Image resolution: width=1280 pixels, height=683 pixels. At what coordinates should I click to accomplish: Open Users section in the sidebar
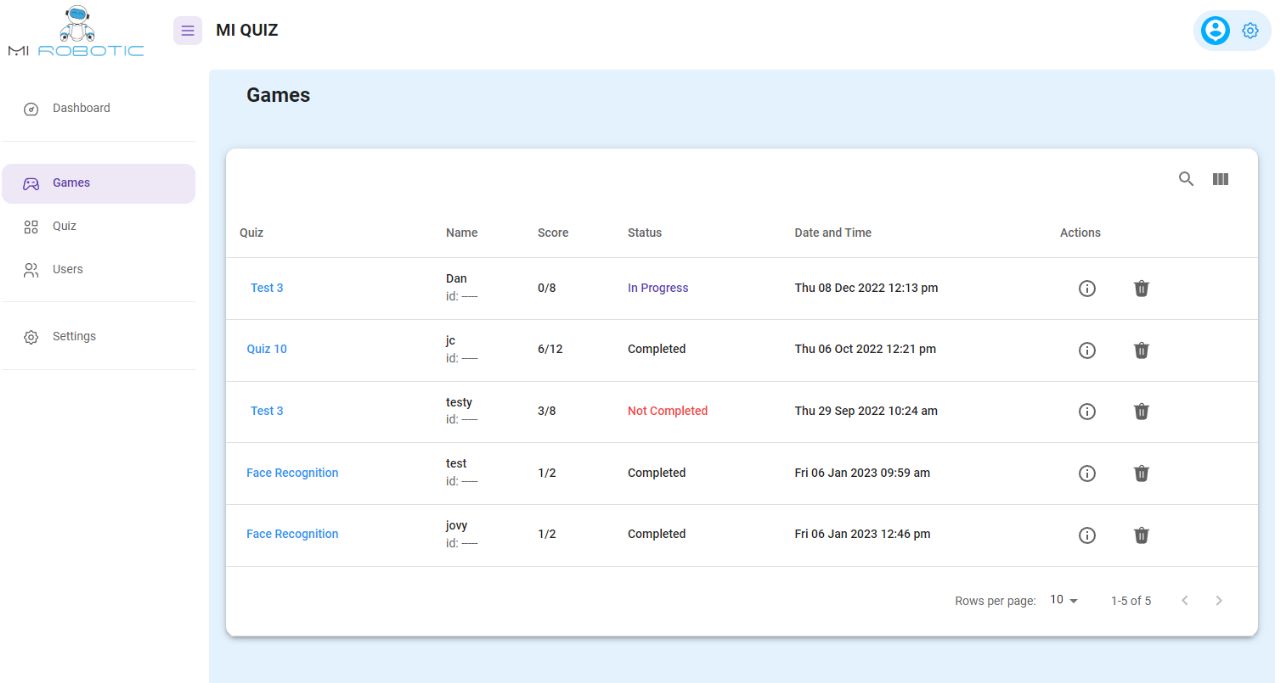(x=67, y=269)
